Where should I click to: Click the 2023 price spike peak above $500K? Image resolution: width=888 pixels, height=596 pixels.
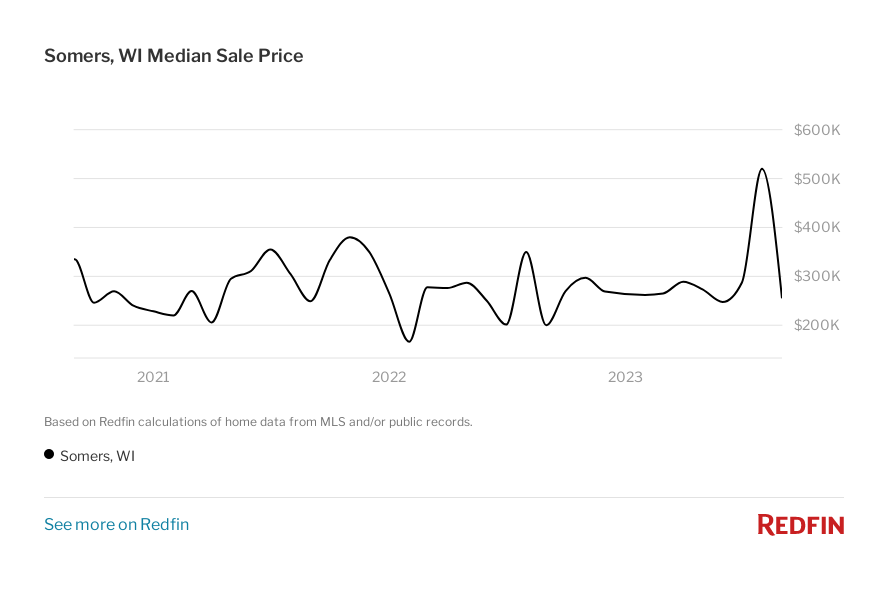pos(762,169)
